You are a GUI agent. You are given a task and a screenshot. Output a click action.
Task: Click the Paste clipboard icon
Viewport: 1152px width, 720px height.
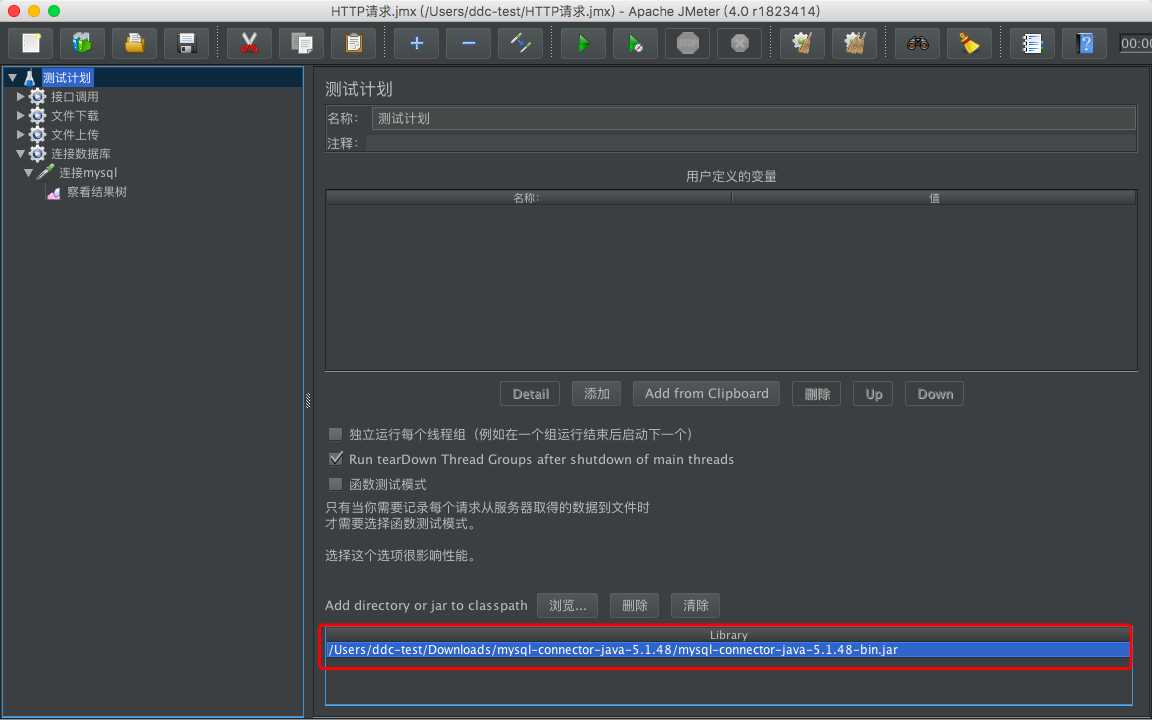click(353, 43)
